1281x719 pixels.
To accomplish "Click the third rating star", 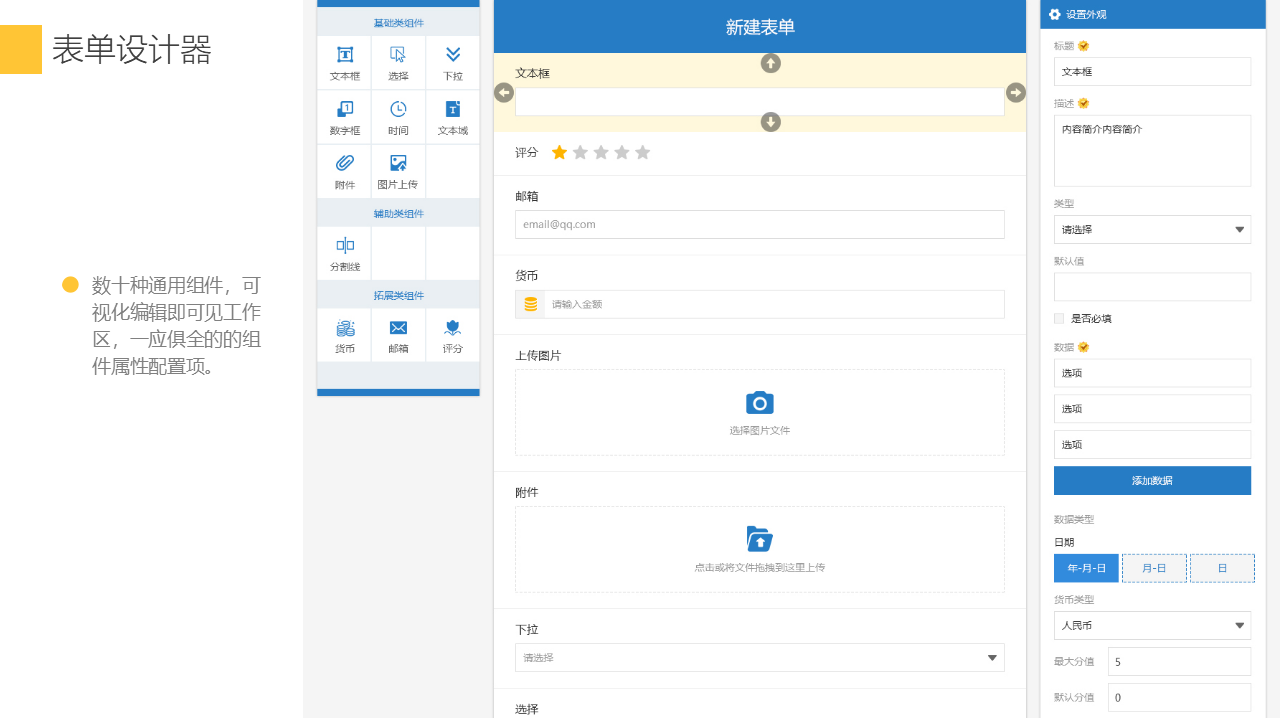I will pos(601,152).
